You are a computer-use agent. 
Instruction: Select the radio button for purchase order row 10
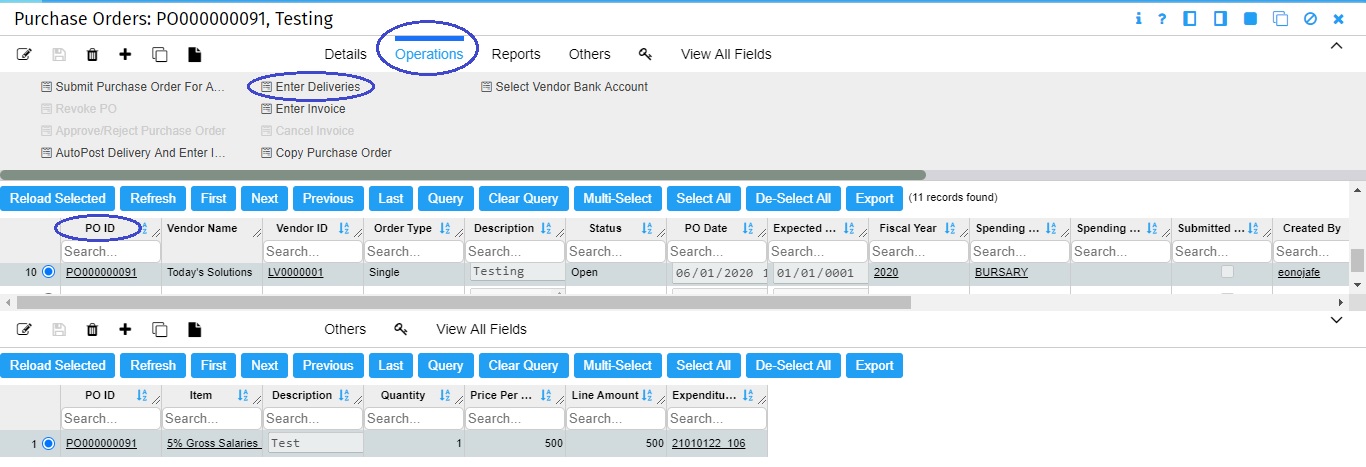click(x=49, y=273)
